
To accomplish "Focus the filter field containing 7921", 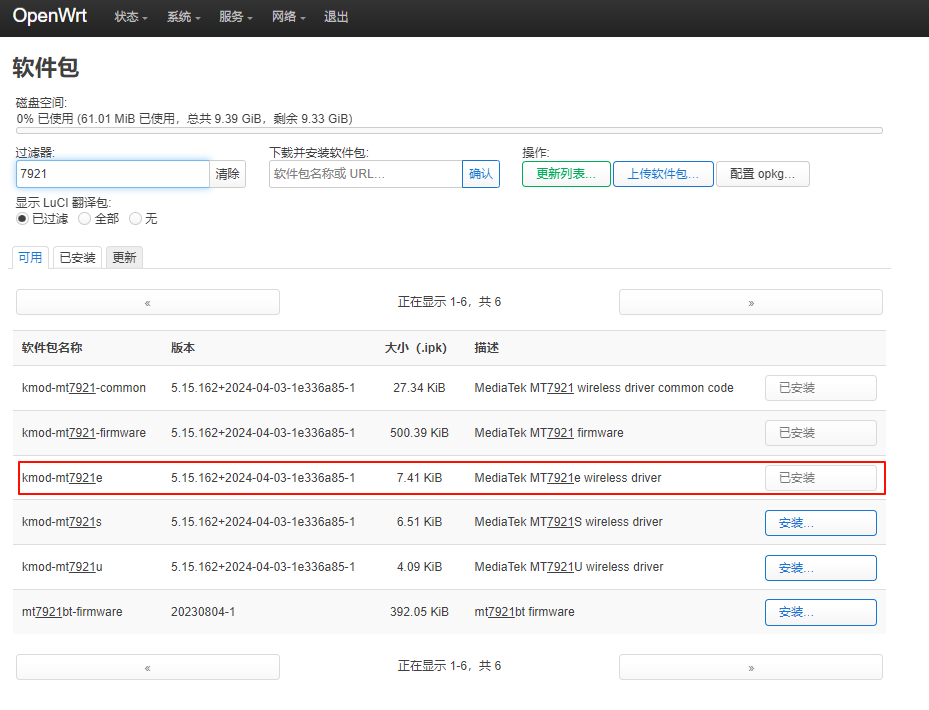I will click(112, 174).
